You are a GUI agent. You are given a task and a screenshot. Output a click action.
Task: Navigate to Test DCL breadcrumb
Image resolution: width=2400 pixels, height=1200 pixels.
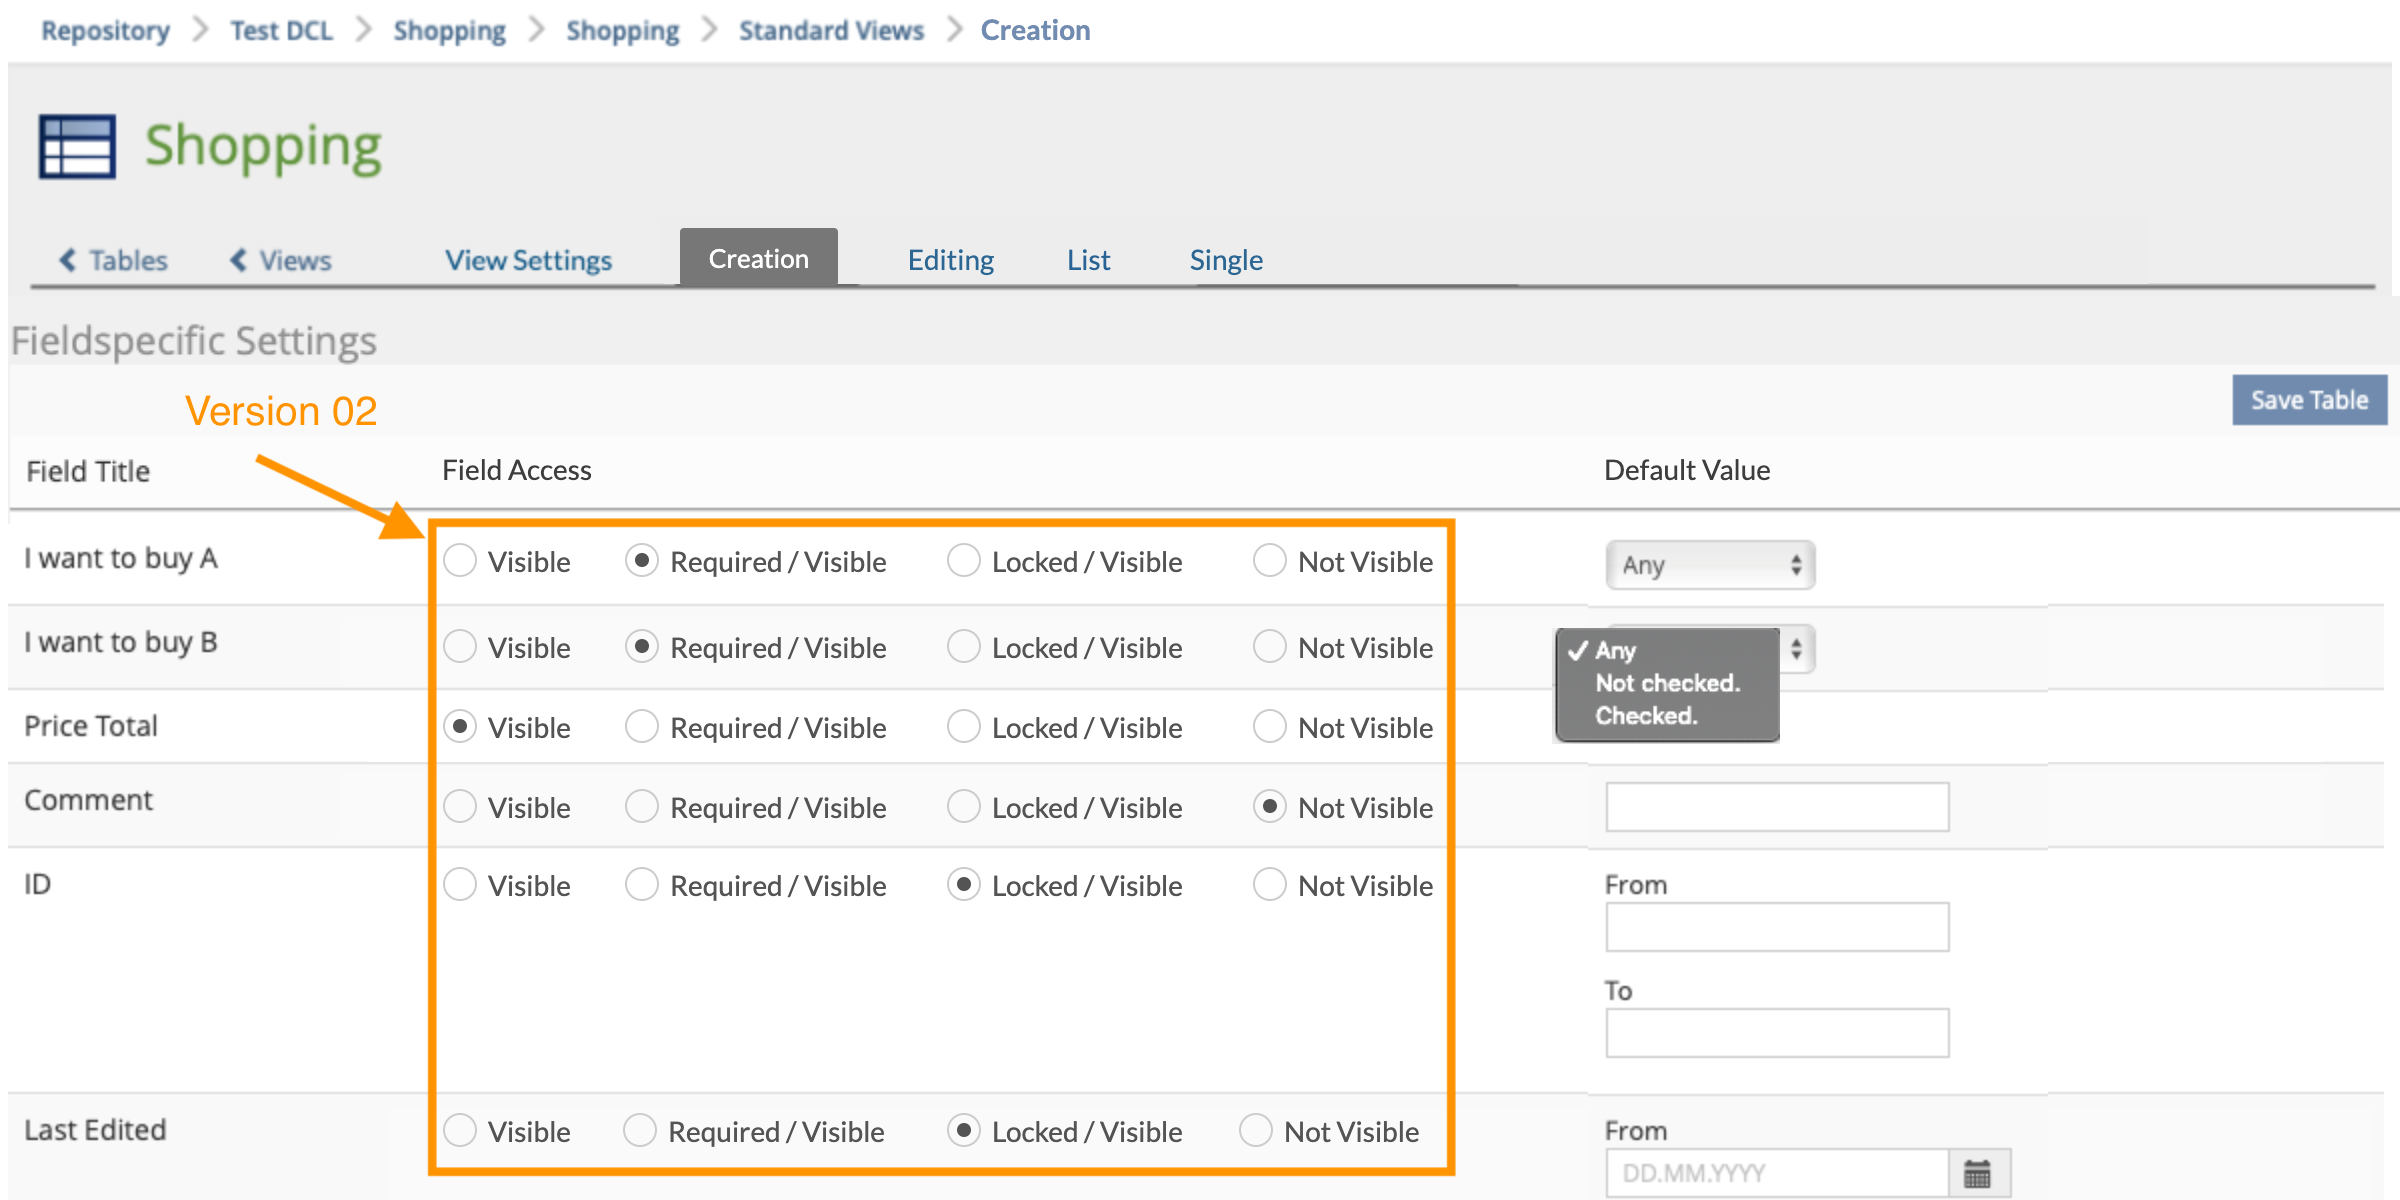(281, 30)
